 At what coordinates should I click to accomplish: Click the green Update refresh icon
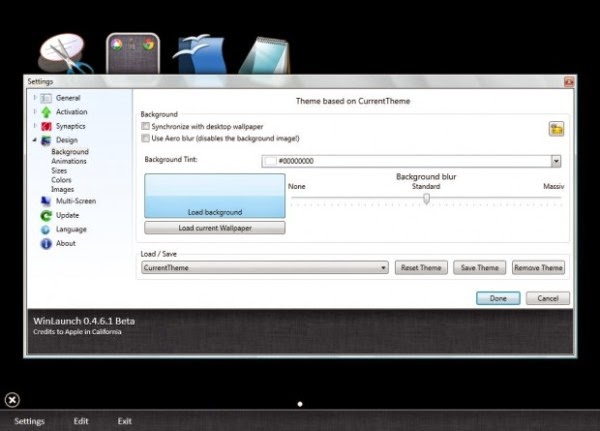[46, 216]
